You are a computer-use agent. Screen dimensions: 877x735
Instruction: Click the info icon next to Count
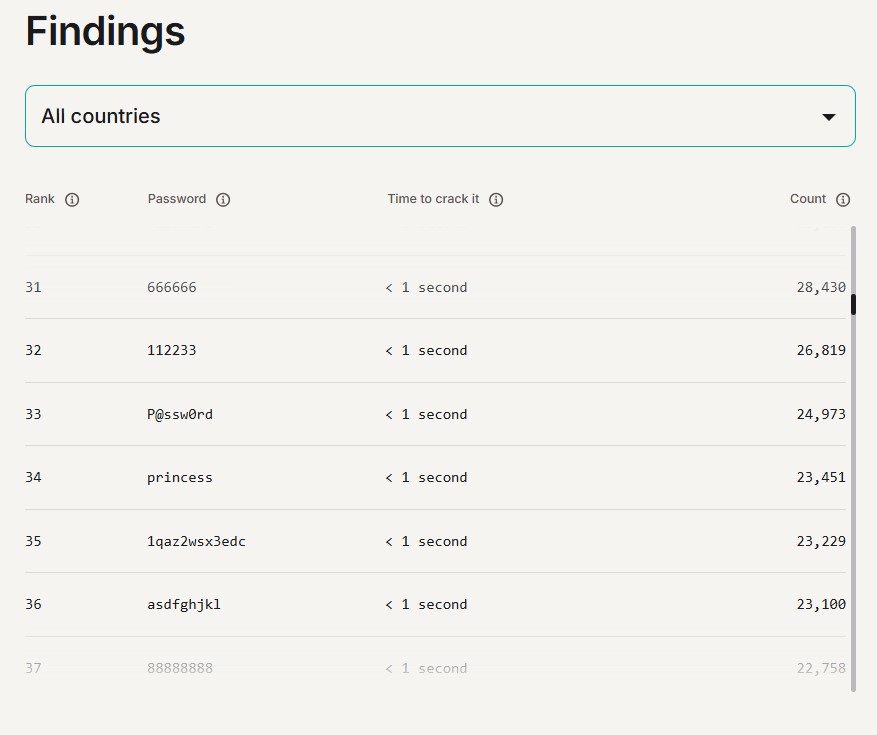pyautogui.click(x=843, y=200)
